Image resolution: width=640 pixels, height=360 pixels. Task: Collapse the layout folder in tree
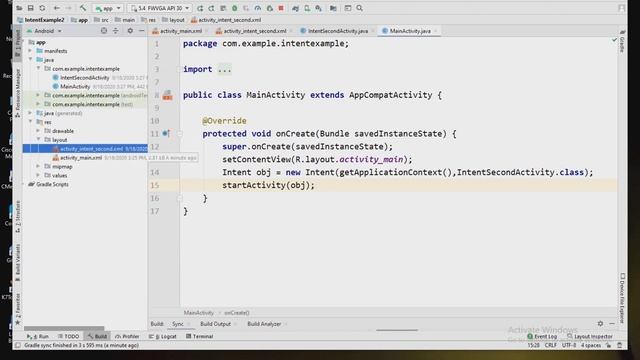(38, 140)
